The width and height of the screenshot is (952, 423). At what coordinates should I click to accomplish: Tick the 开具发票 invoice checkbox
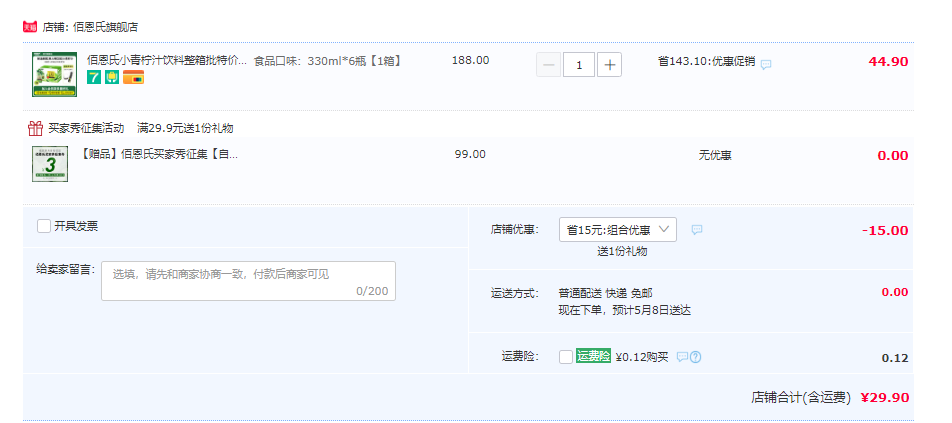[x=44, y=226]
